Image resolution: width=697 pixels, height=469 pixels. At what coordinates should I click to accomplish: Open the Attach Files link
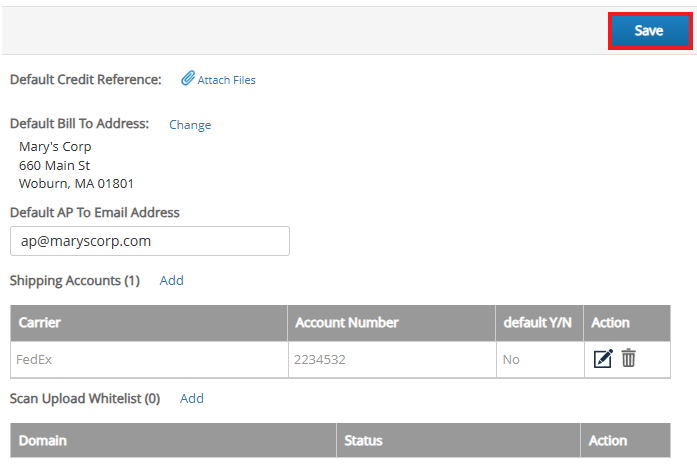(226, 80)
